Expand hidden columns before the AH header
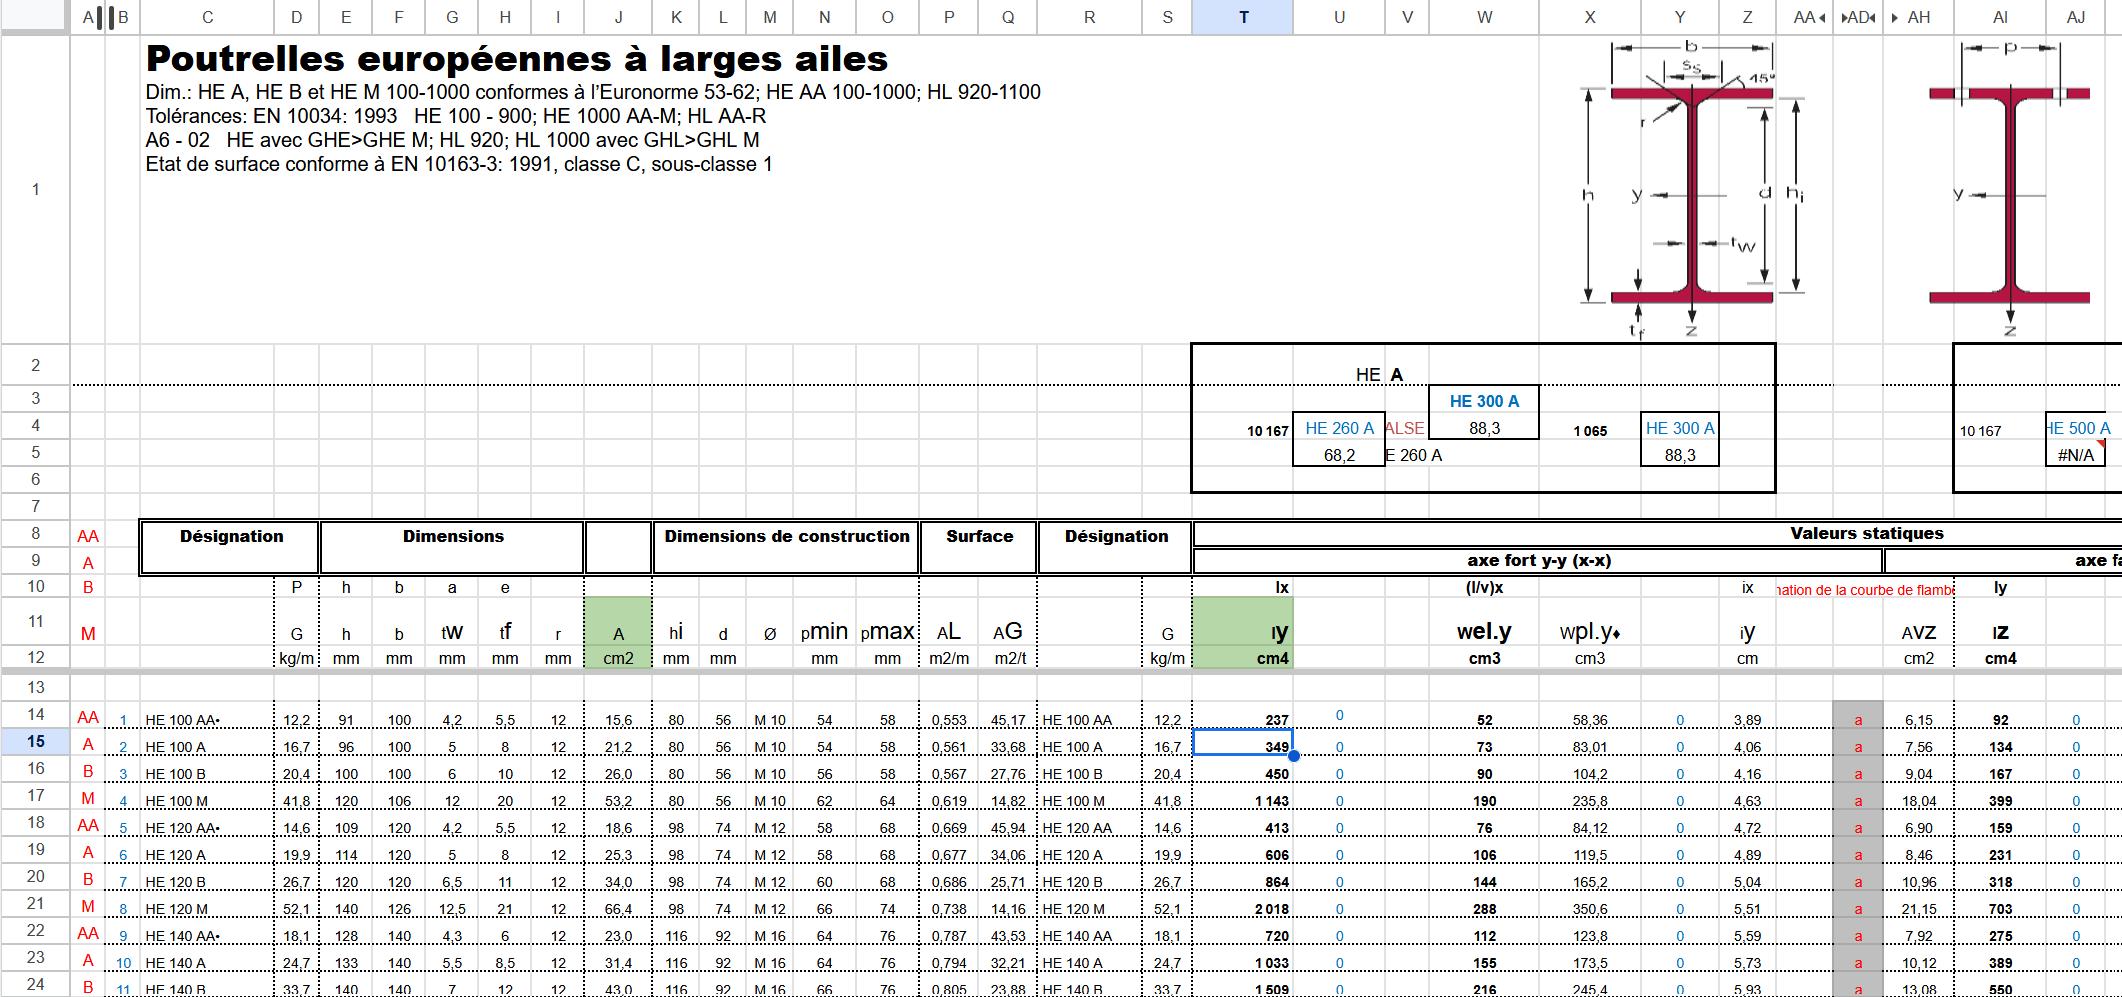The width and height of the screenshot is (2122, 997). coord(1893,16)
